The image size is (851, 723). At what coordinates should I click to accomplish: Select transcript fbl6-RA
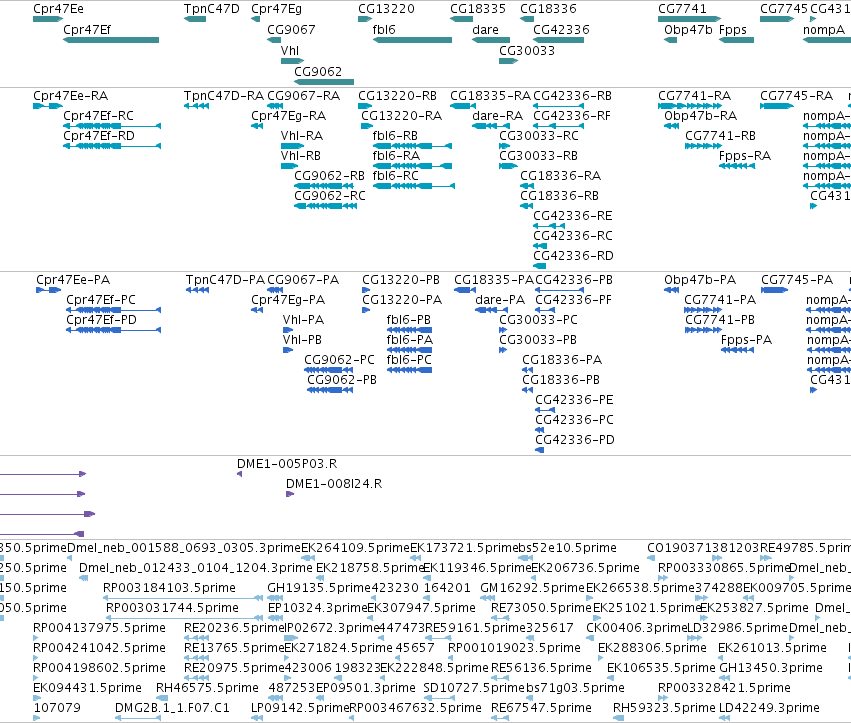click(x=396, y=156)
